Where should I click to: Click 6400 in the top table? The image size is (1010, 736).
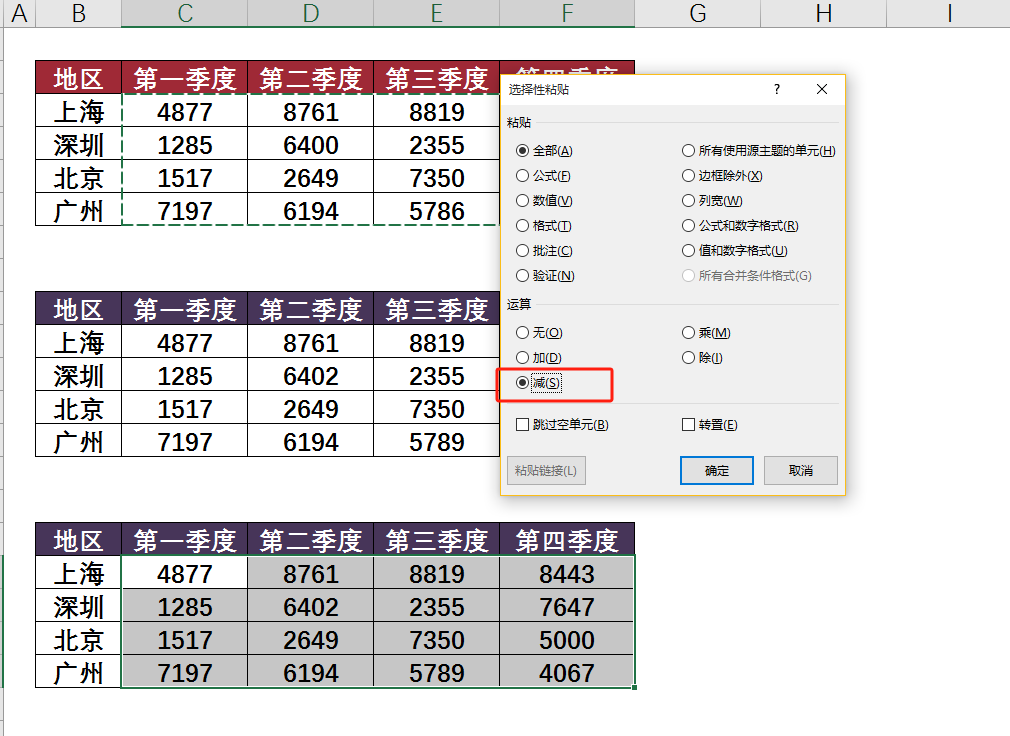(x=310, y=144)
